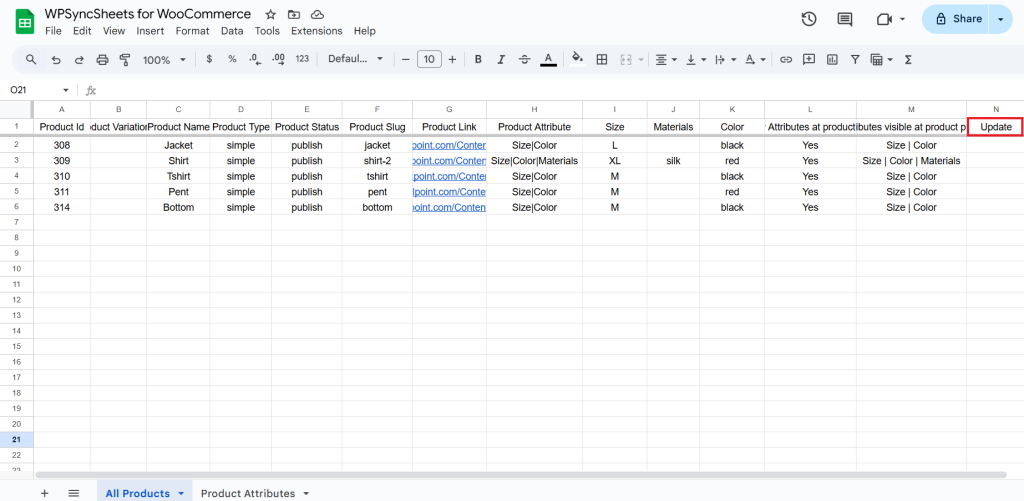The image size is (1024, 501).
Task: Open the Share options arrow
Action: click(1000, 19)
